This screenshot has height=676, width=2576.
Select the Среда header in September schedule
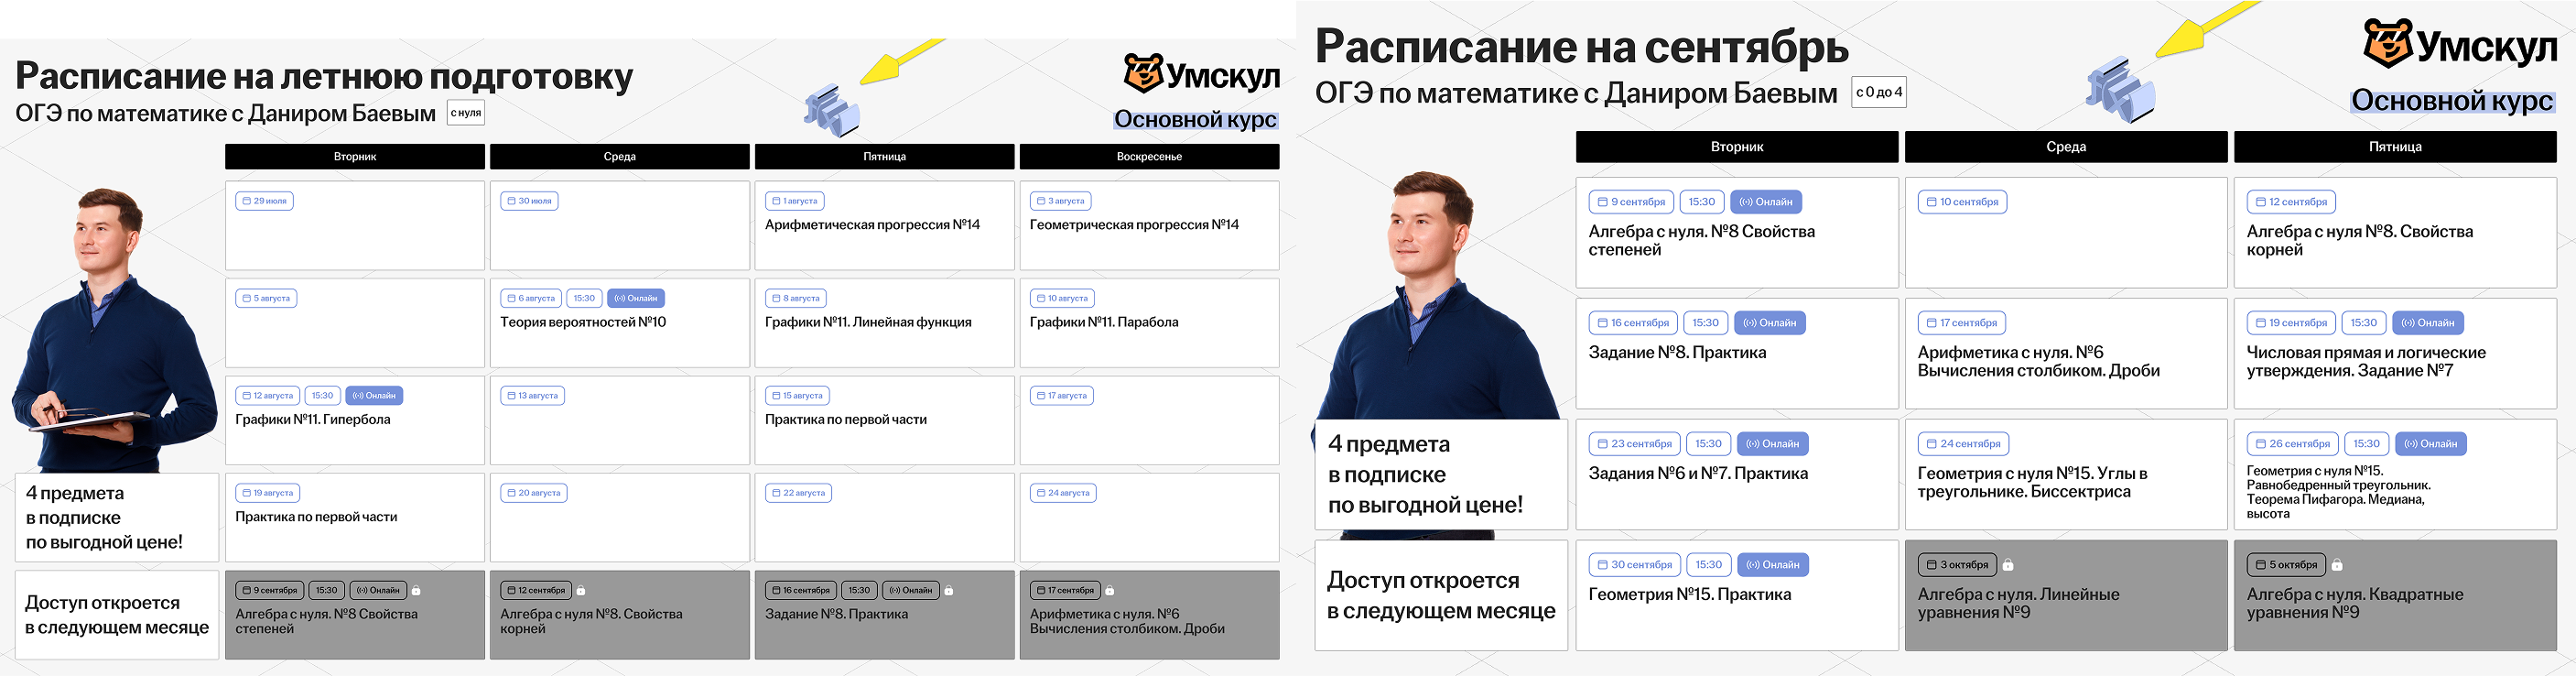[x=2065, y=147]
